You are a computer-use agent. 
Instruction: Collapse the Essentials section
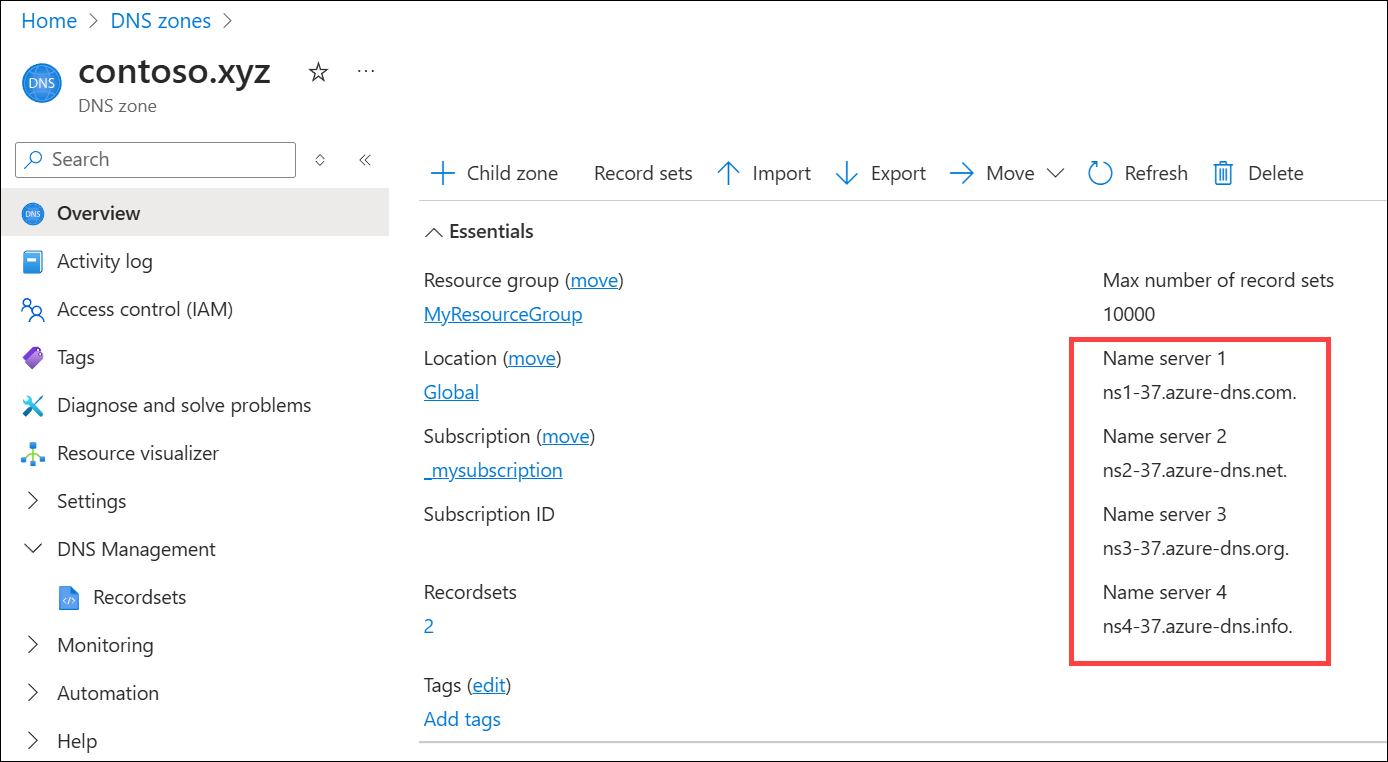pos(434,232)
